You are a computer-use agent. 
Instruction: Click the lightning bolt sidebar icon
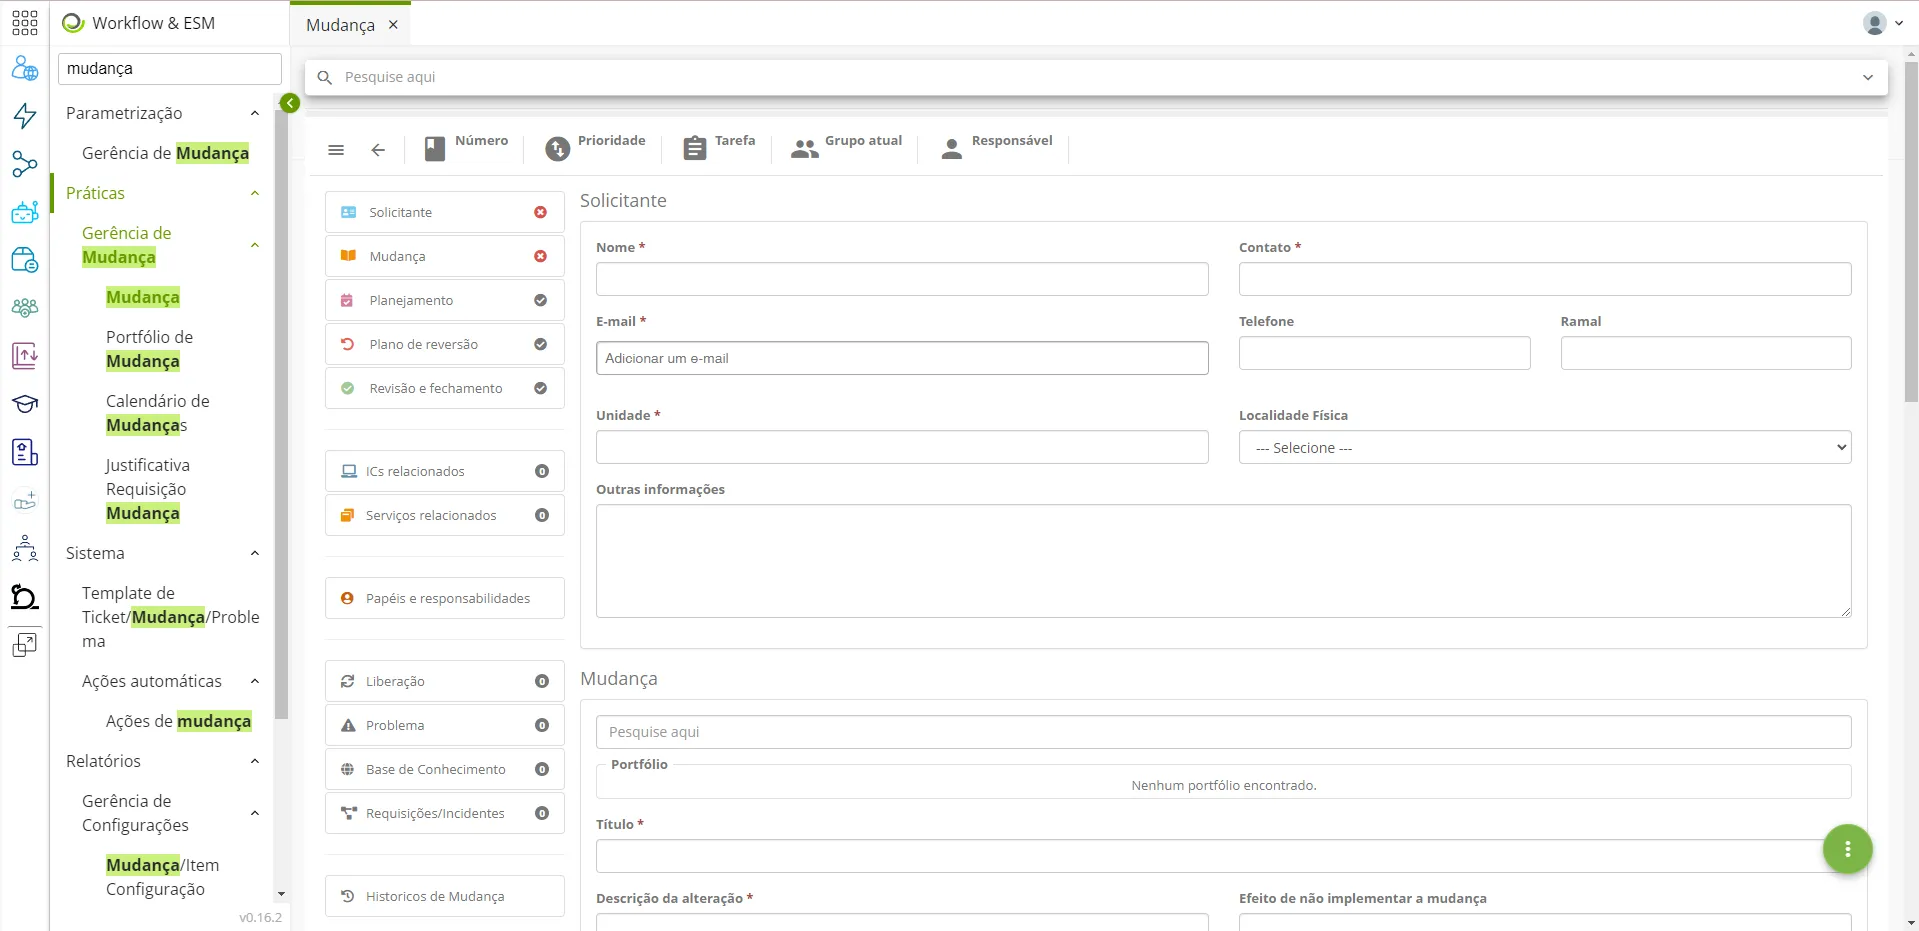pos(25,116)
